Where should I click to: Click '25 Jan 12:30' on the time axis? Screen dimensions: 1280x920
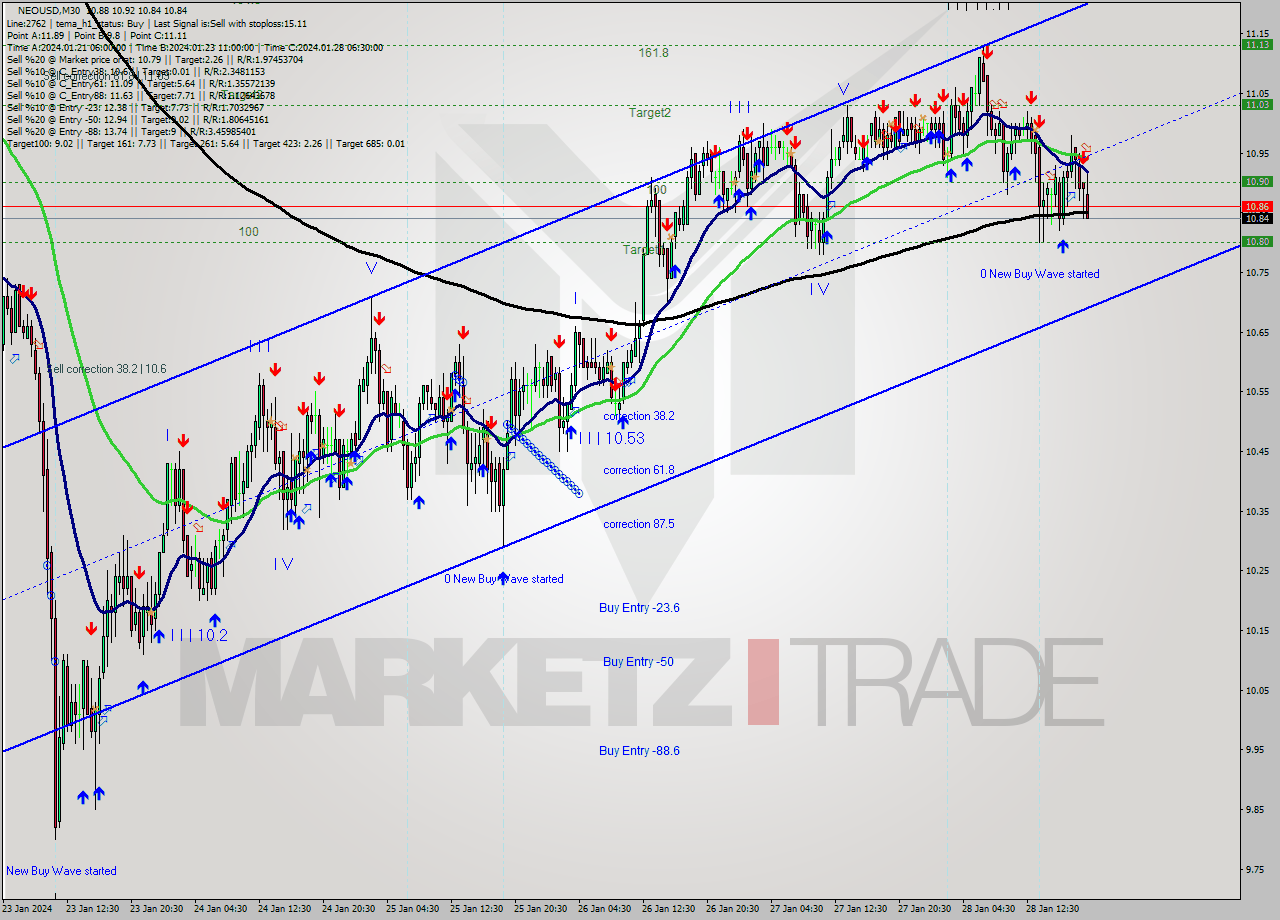click(476, 909)
